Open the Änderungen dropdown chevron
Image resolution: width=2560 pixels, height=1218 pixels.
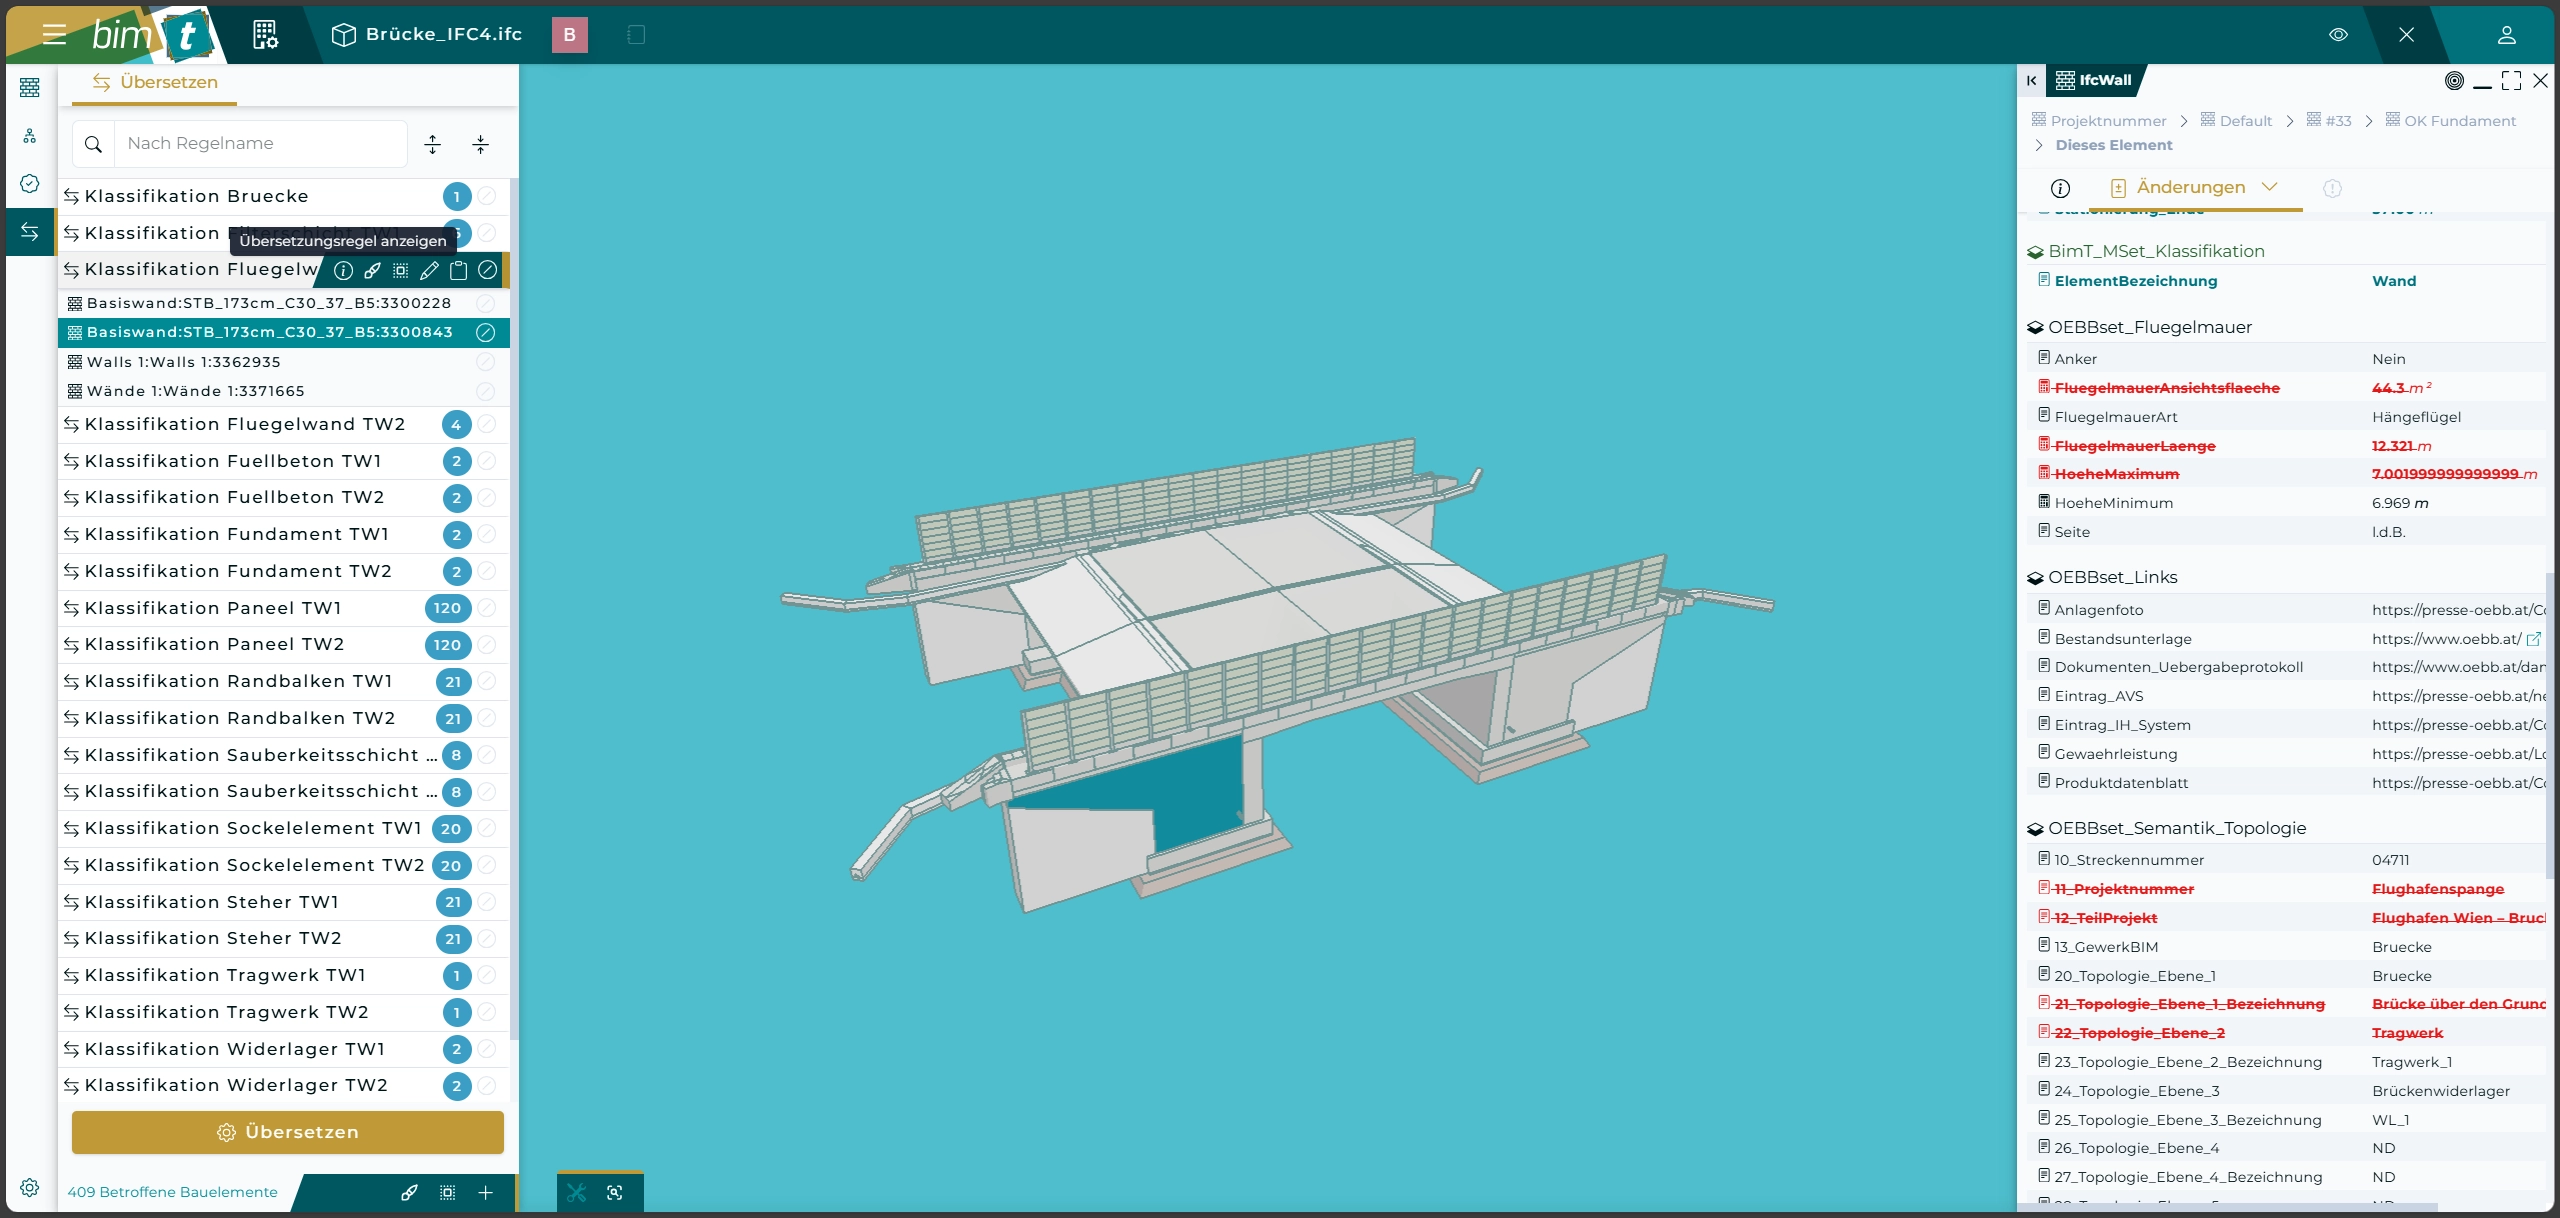tap(2270, 187)
